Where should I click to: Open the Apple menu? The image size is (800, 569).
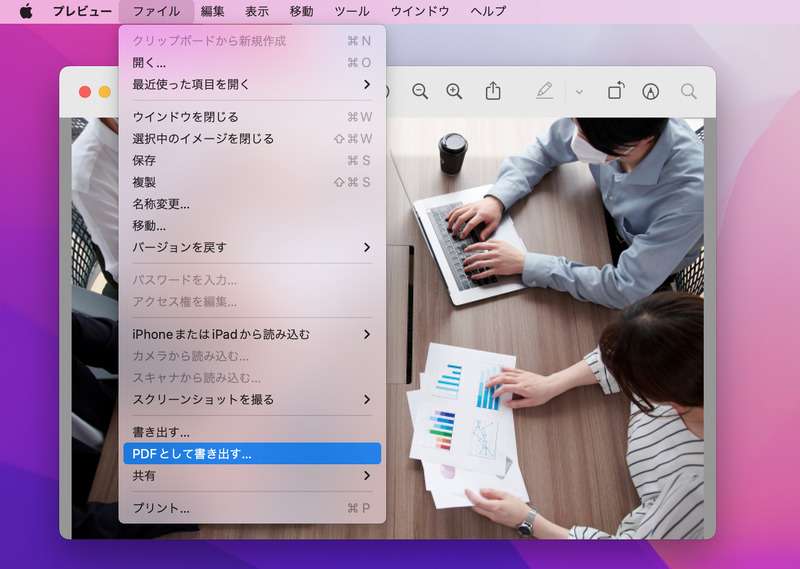tap(26, 11)
